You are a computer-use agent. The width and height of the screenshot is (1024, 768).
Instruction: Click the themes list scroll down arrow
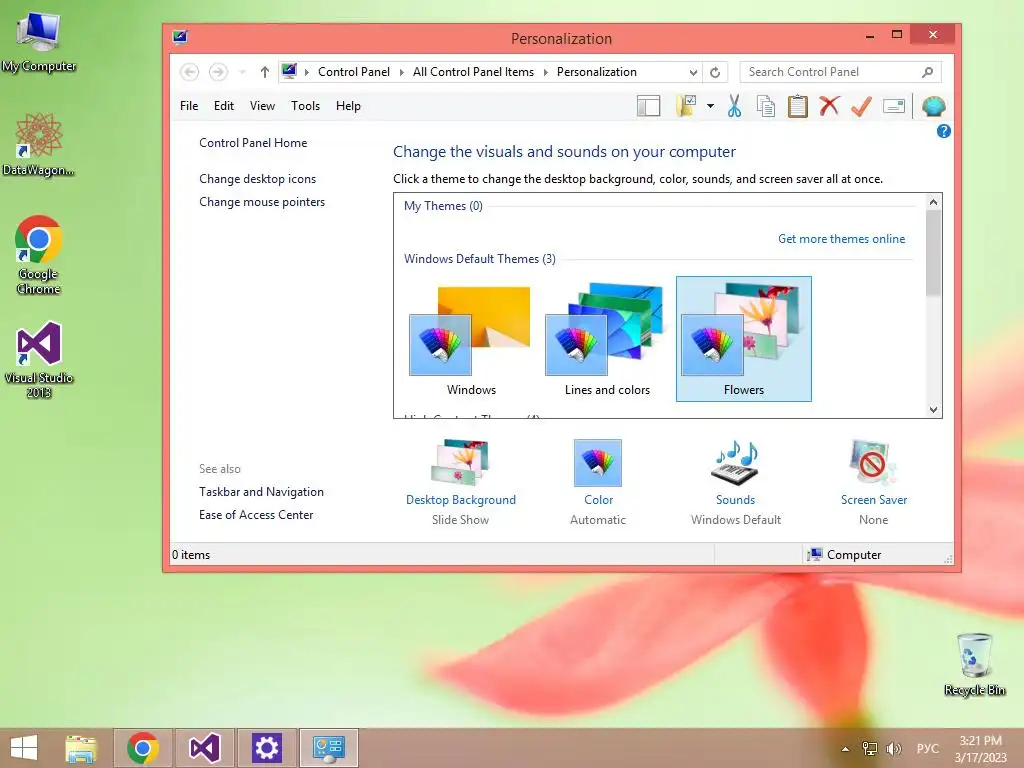pos(933,409)
